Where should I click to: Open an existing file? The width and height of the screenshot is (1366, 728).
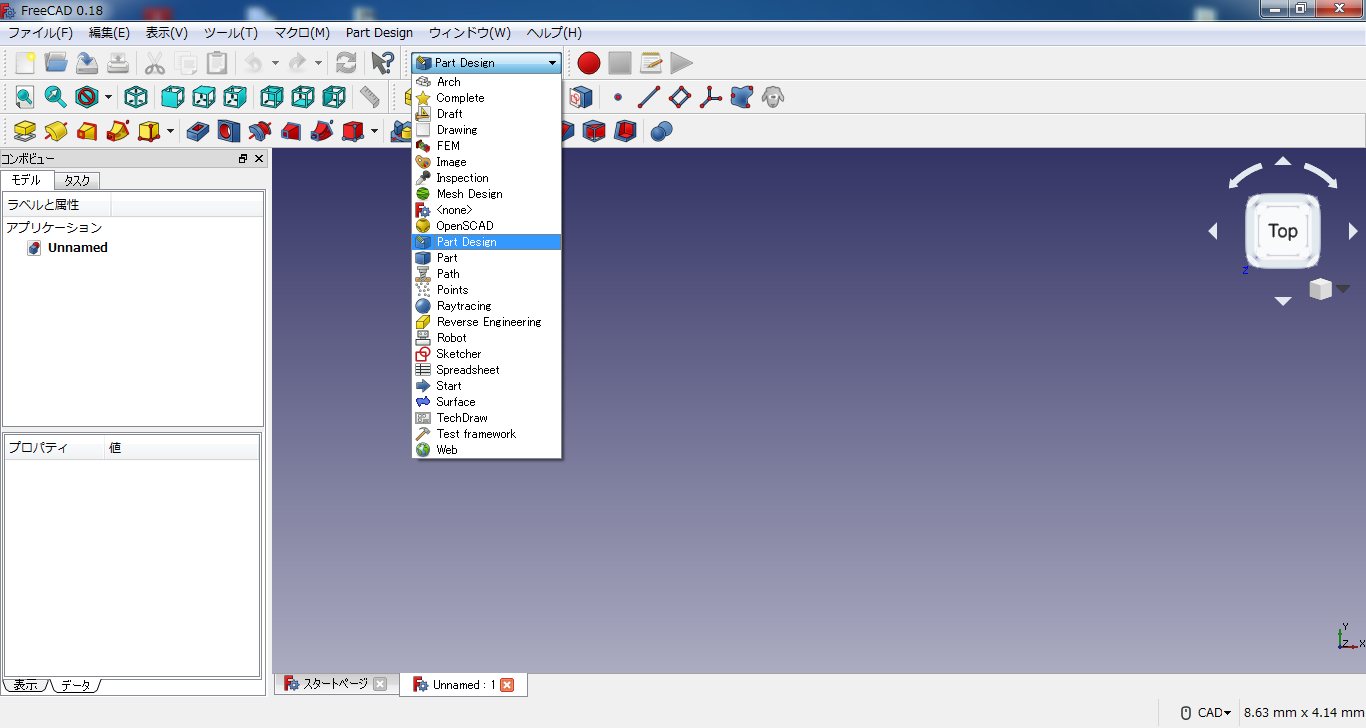pyautogui.click(x=56, y=63)
